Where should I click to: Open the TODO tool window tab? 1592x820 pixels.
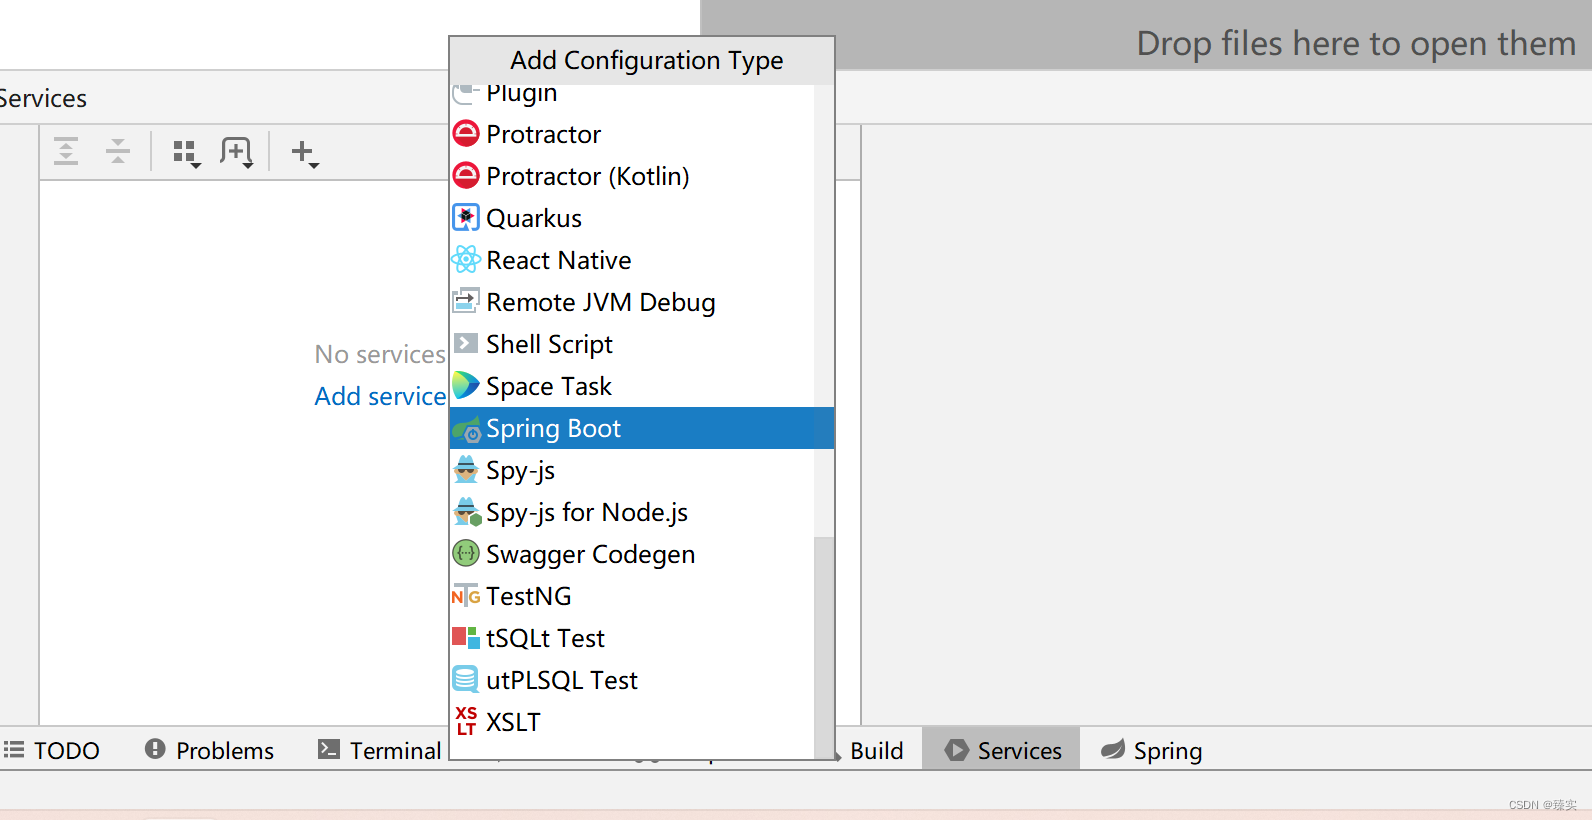(52, 750)
